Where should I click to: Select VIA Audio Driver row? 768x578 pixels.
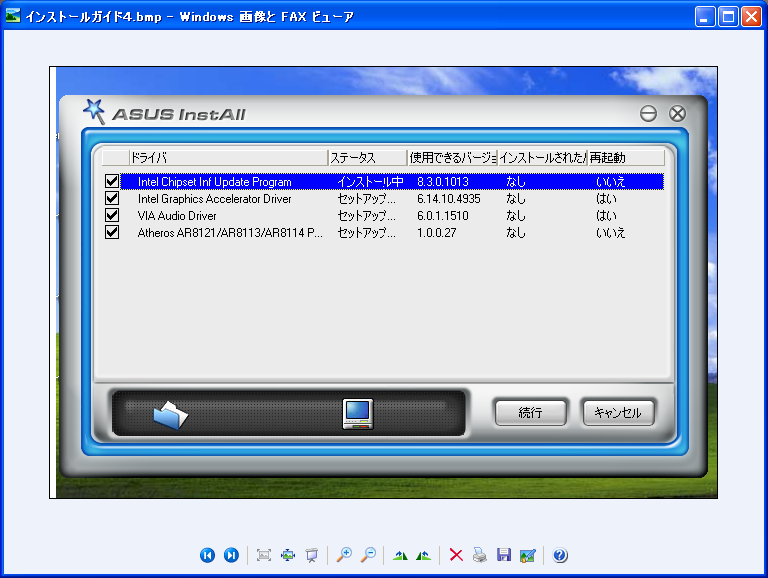click(x=392, y=216)
